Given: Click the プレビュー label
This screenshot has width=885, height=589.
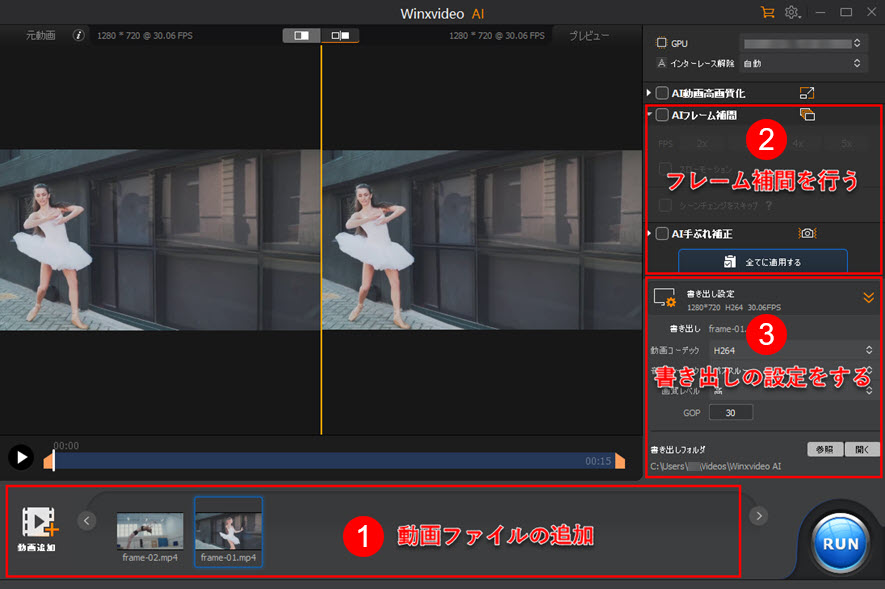Looking at the screenshot, I should click(x=589, y=36).
